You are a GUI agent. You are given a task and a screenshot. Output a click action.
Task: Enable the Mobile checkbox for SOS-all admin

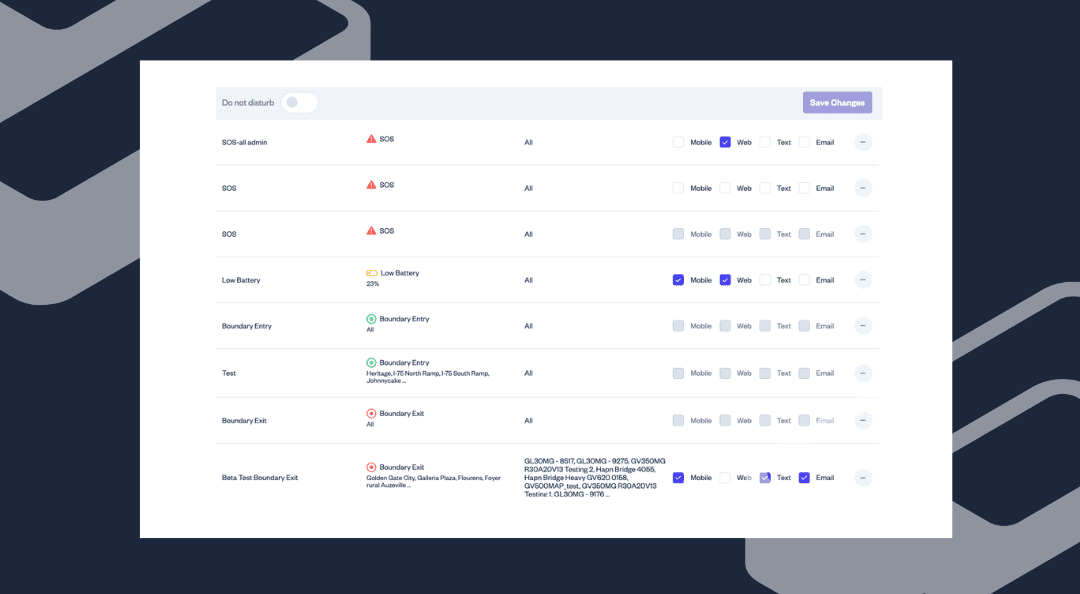(678, 142)
